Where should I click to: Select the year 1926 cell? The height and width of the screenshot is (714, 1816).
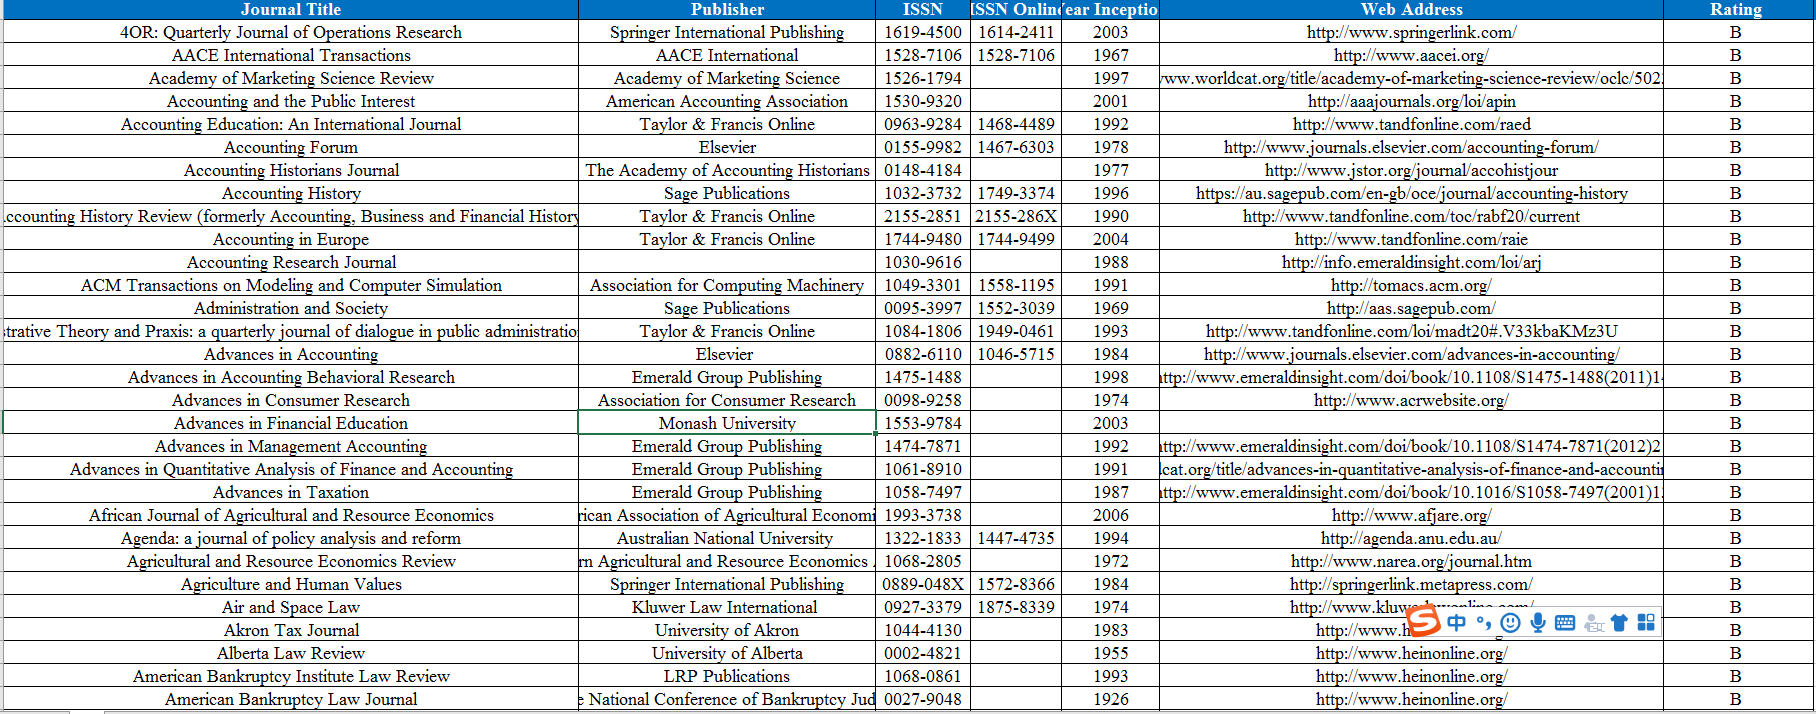pyautogui.click(x=1110, y=699)
